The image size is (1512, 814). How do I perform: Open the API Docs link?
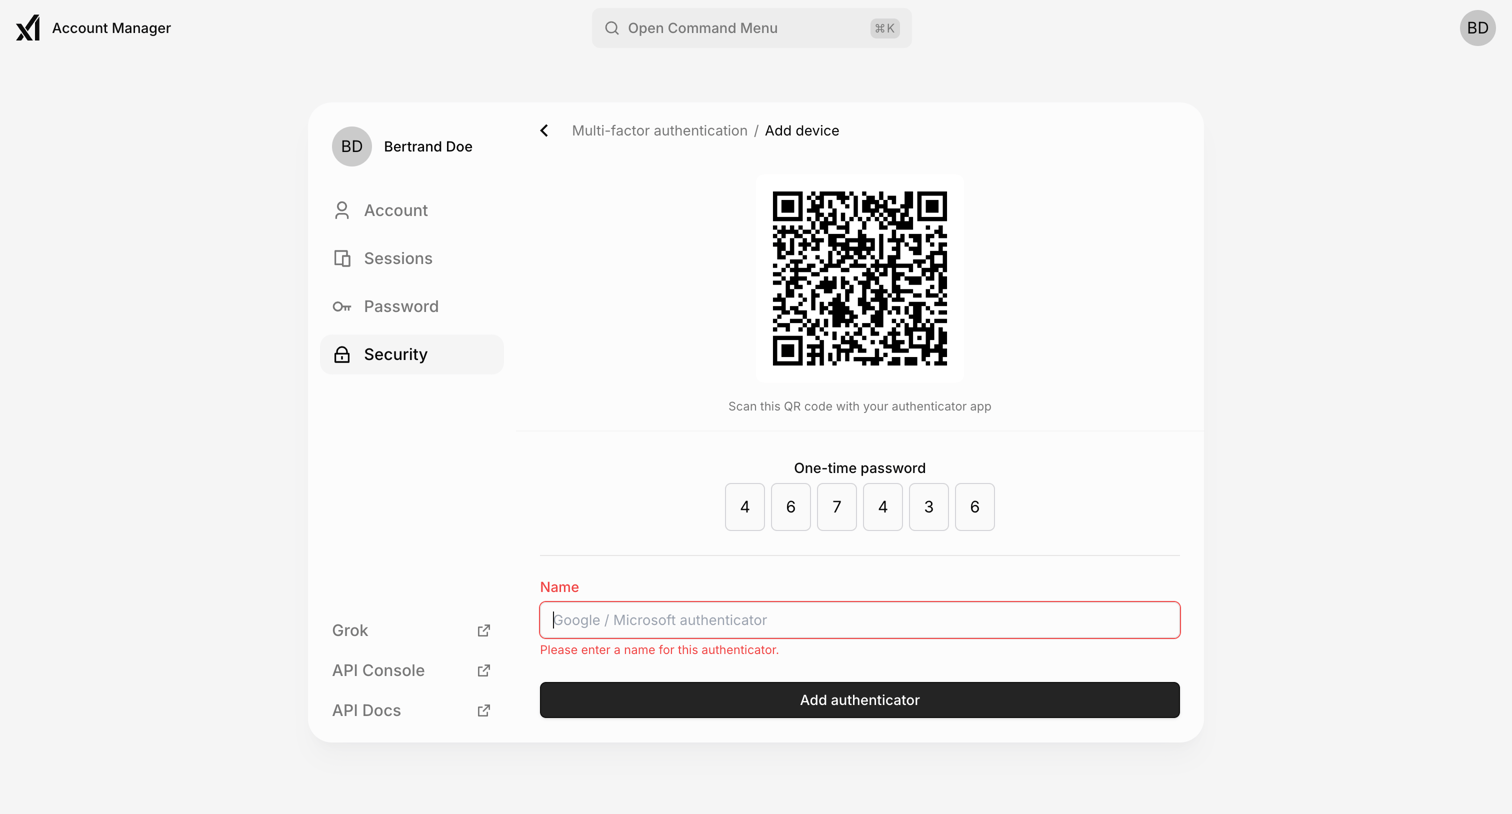pyautogui.click(x=412, y=711)
